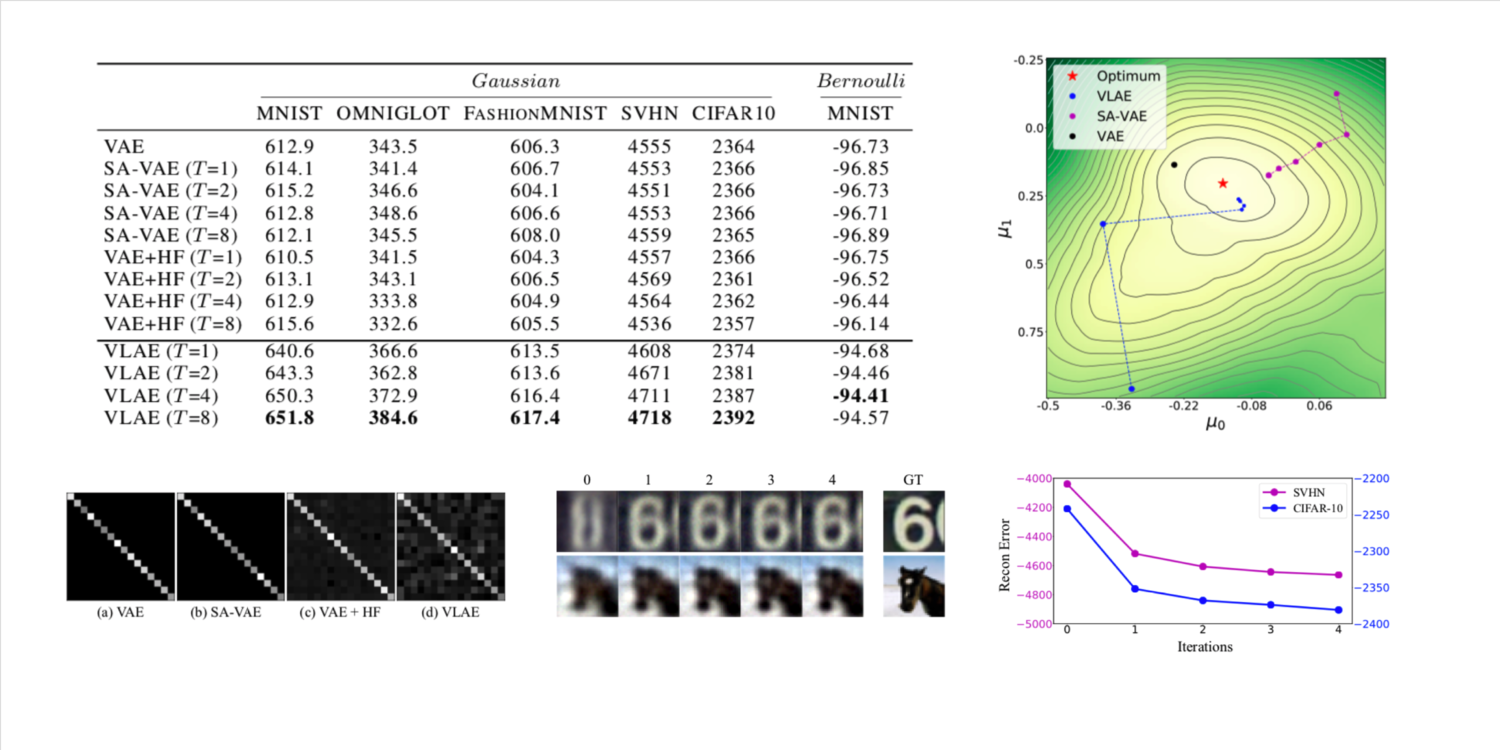The image size is (1500, 750).
Task: Click the bold value -94.41
Action: pos(861,395)
